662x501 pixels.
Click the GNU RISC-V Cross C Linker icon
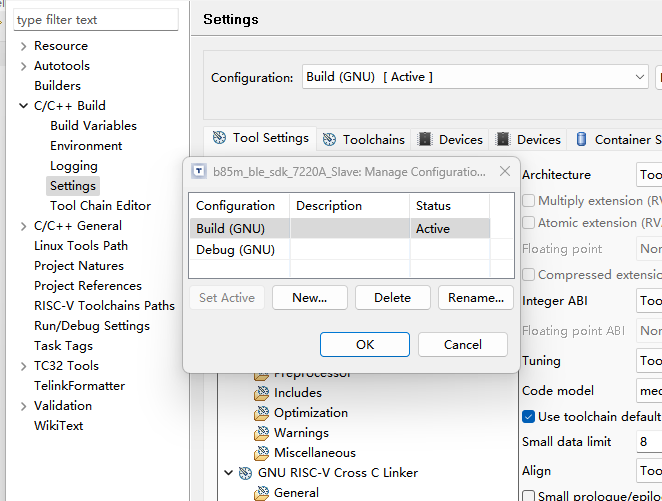(x=245, y=473)
